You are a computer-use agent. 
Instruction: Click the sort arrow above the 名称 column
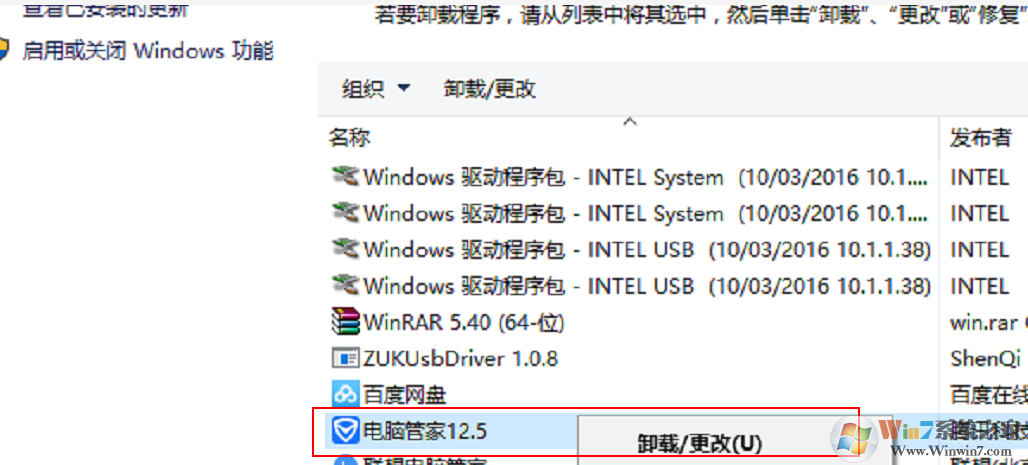[x=630, y=122]
